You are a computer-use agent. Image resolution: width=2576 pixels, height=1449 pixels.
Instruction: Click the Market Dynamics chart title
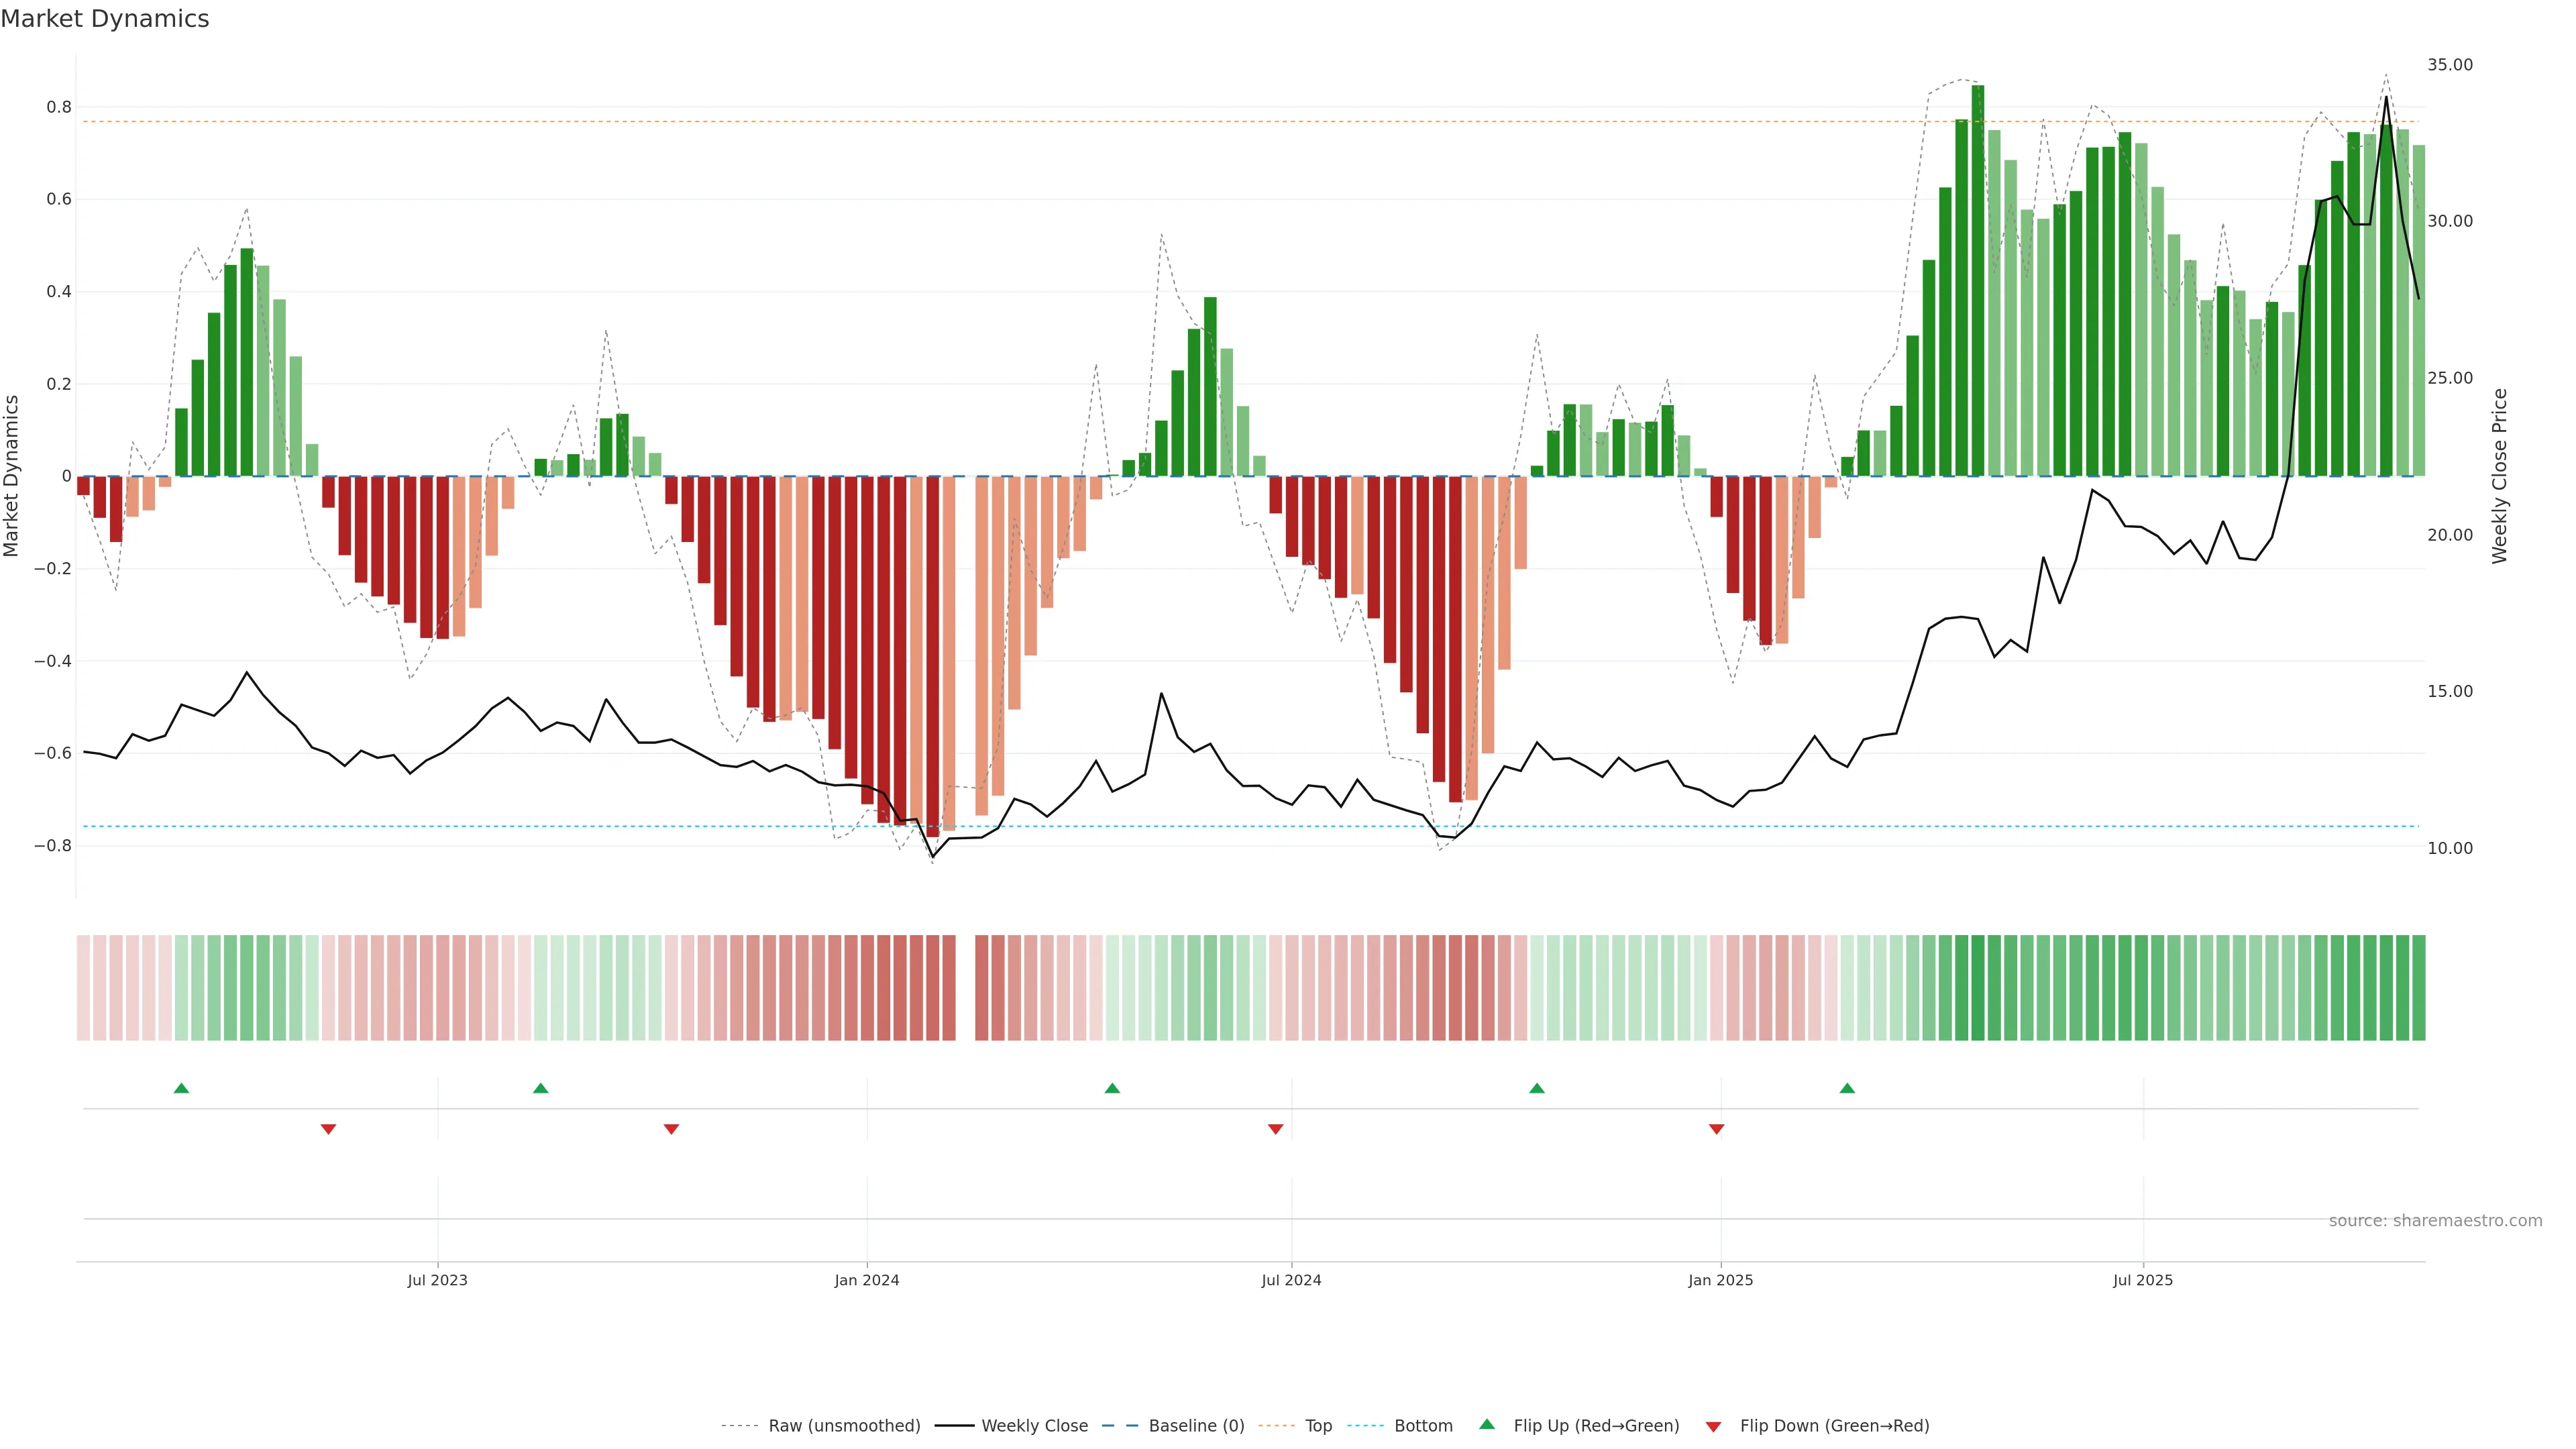[x=105, y=19]
